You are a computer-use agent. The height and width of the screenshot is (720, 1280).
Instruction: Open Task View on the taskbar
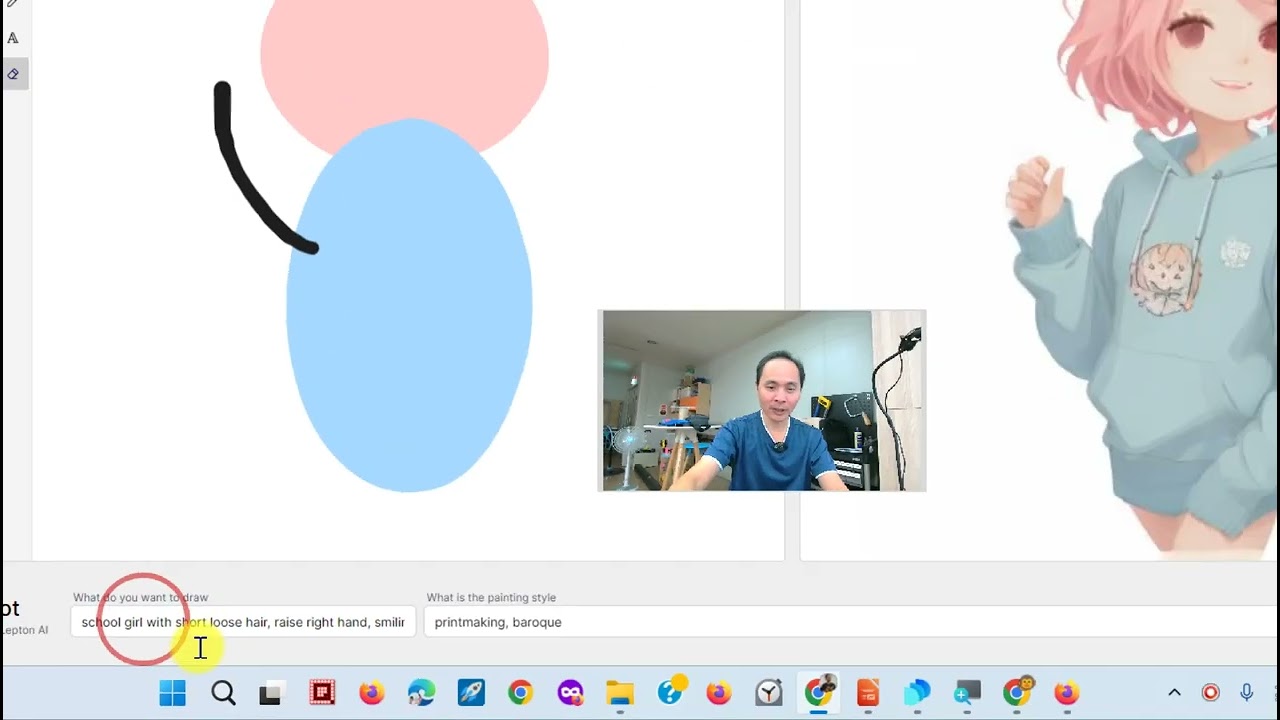coord(271,693)
